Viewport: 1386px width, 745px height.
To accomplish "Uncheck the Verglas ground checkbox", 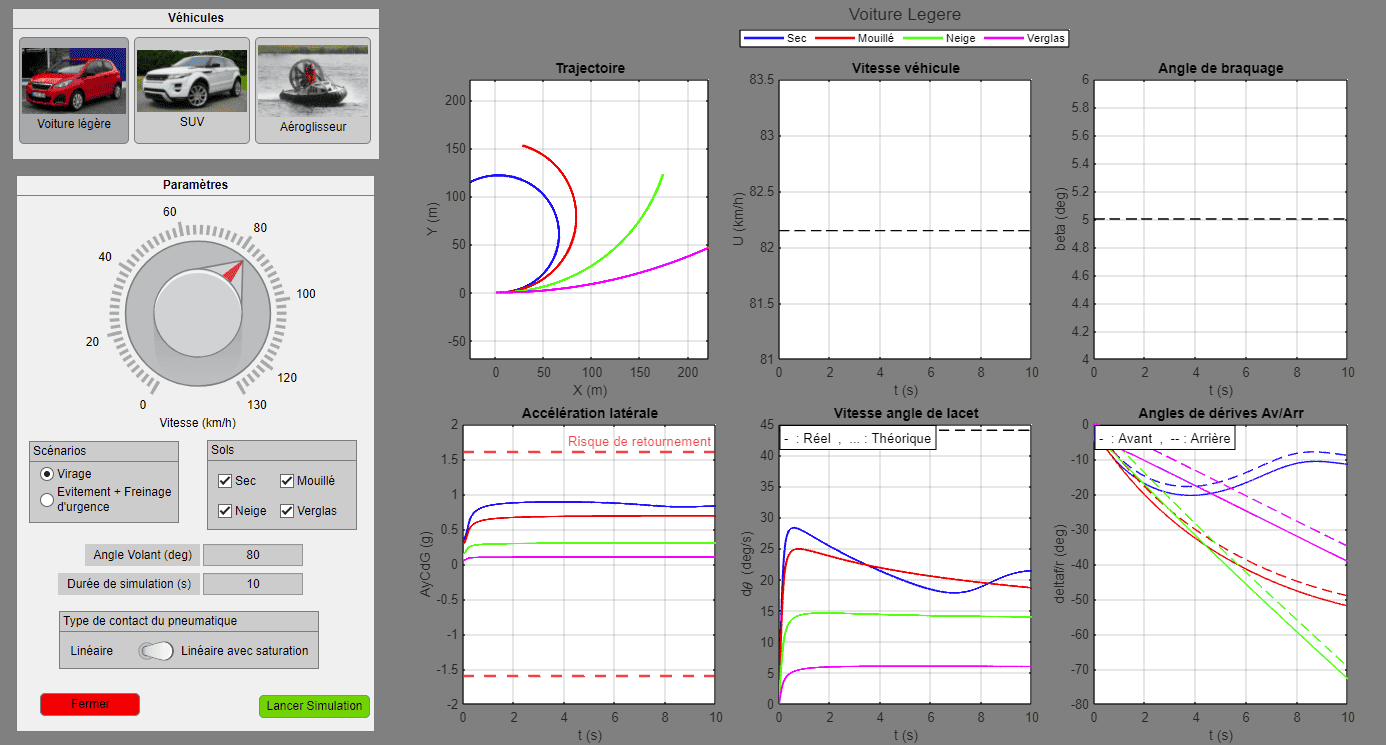I will (287, 511).
